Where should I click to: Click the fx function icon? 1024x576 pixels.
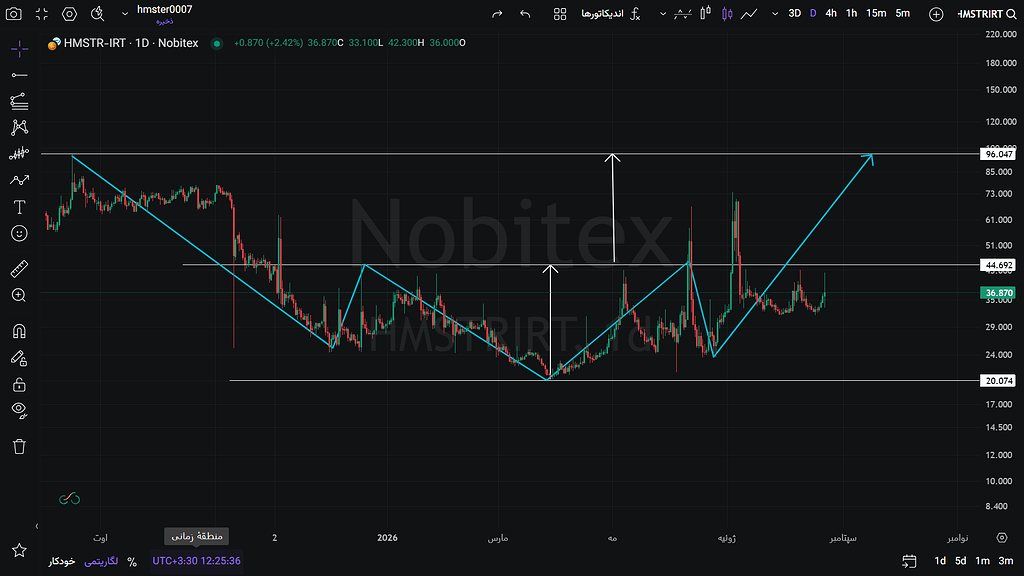(635, 14)
